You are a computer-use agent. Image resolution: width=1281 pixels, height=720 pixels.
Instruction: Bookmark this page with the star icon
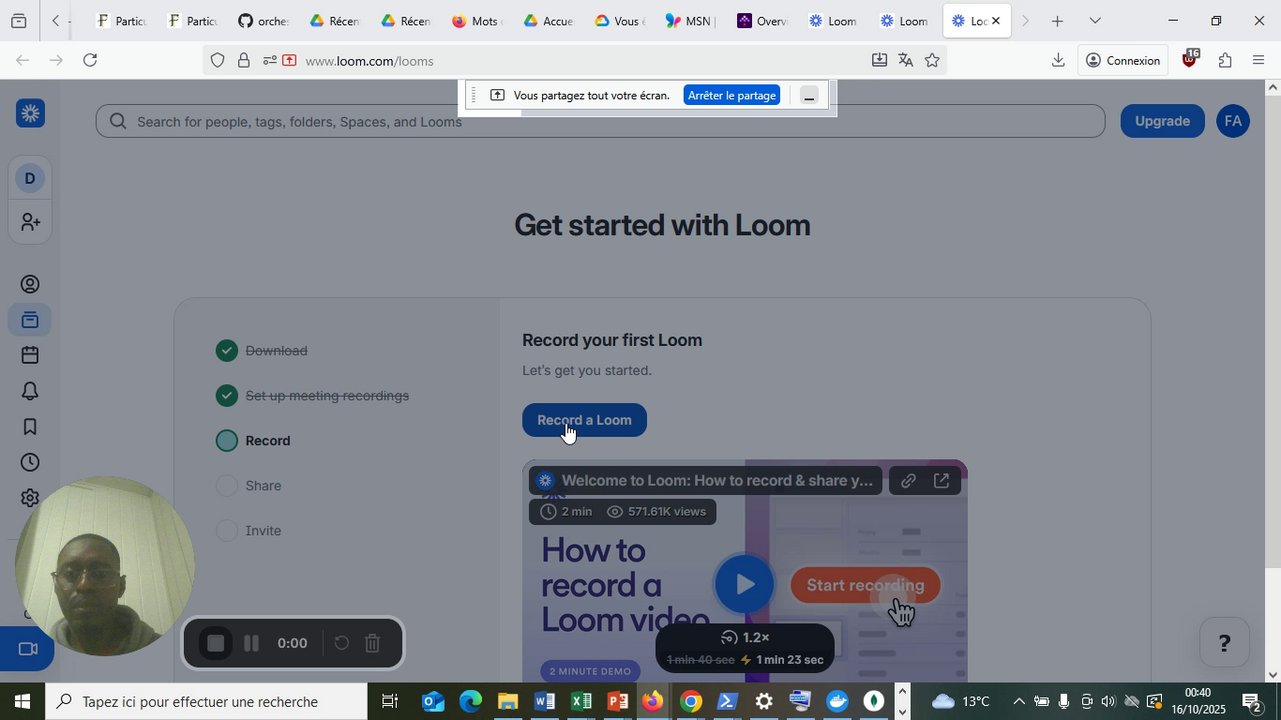(932, 61)
